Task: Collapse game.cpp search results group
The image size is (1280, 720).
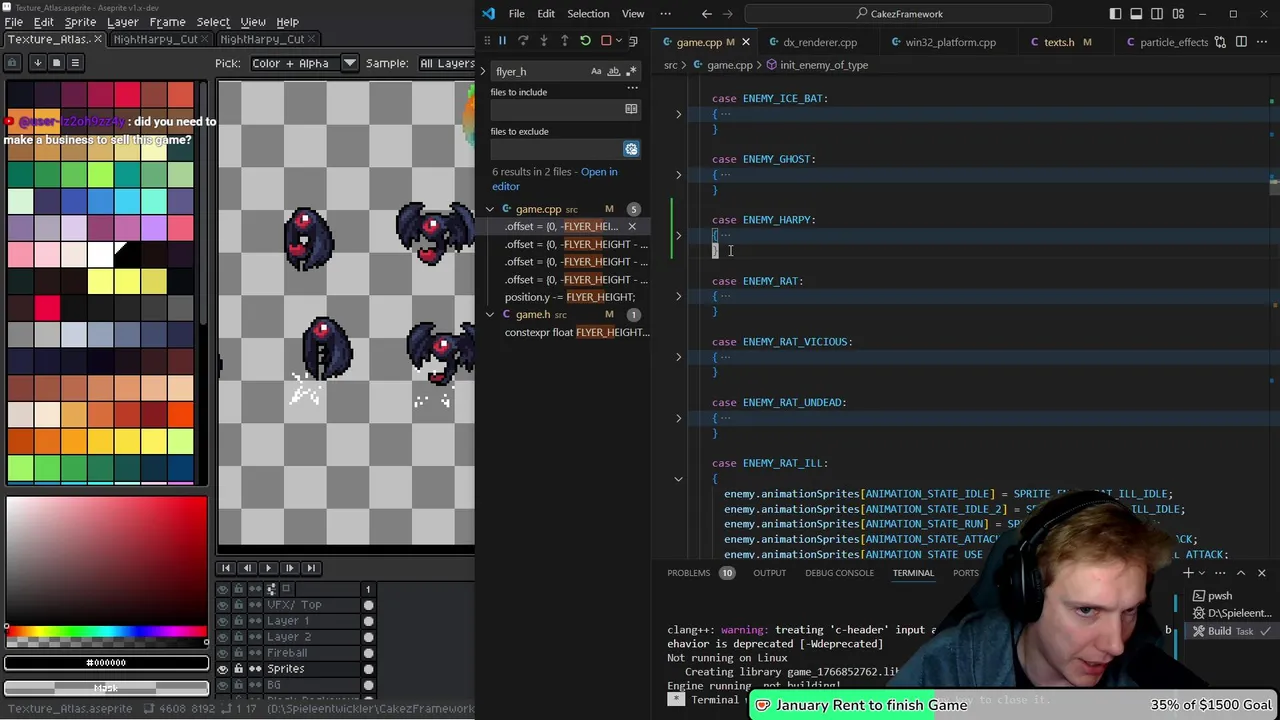Action: pyautogui.click(x=490, y=209)
